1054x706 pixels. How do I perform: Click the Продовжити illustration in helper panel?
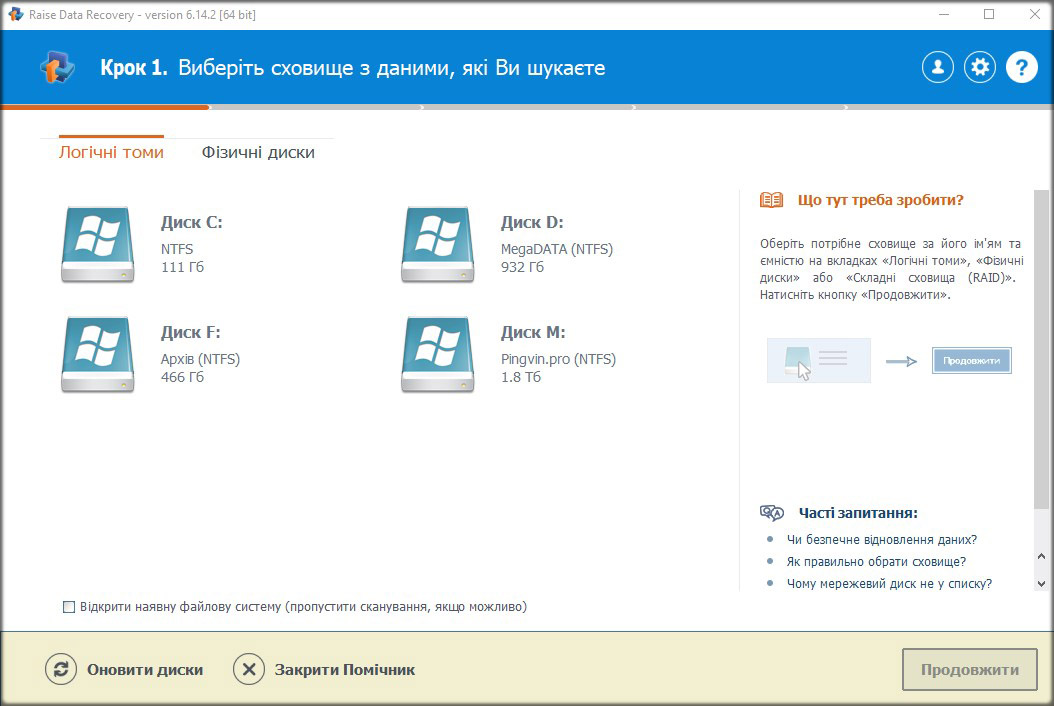[971, 361]
